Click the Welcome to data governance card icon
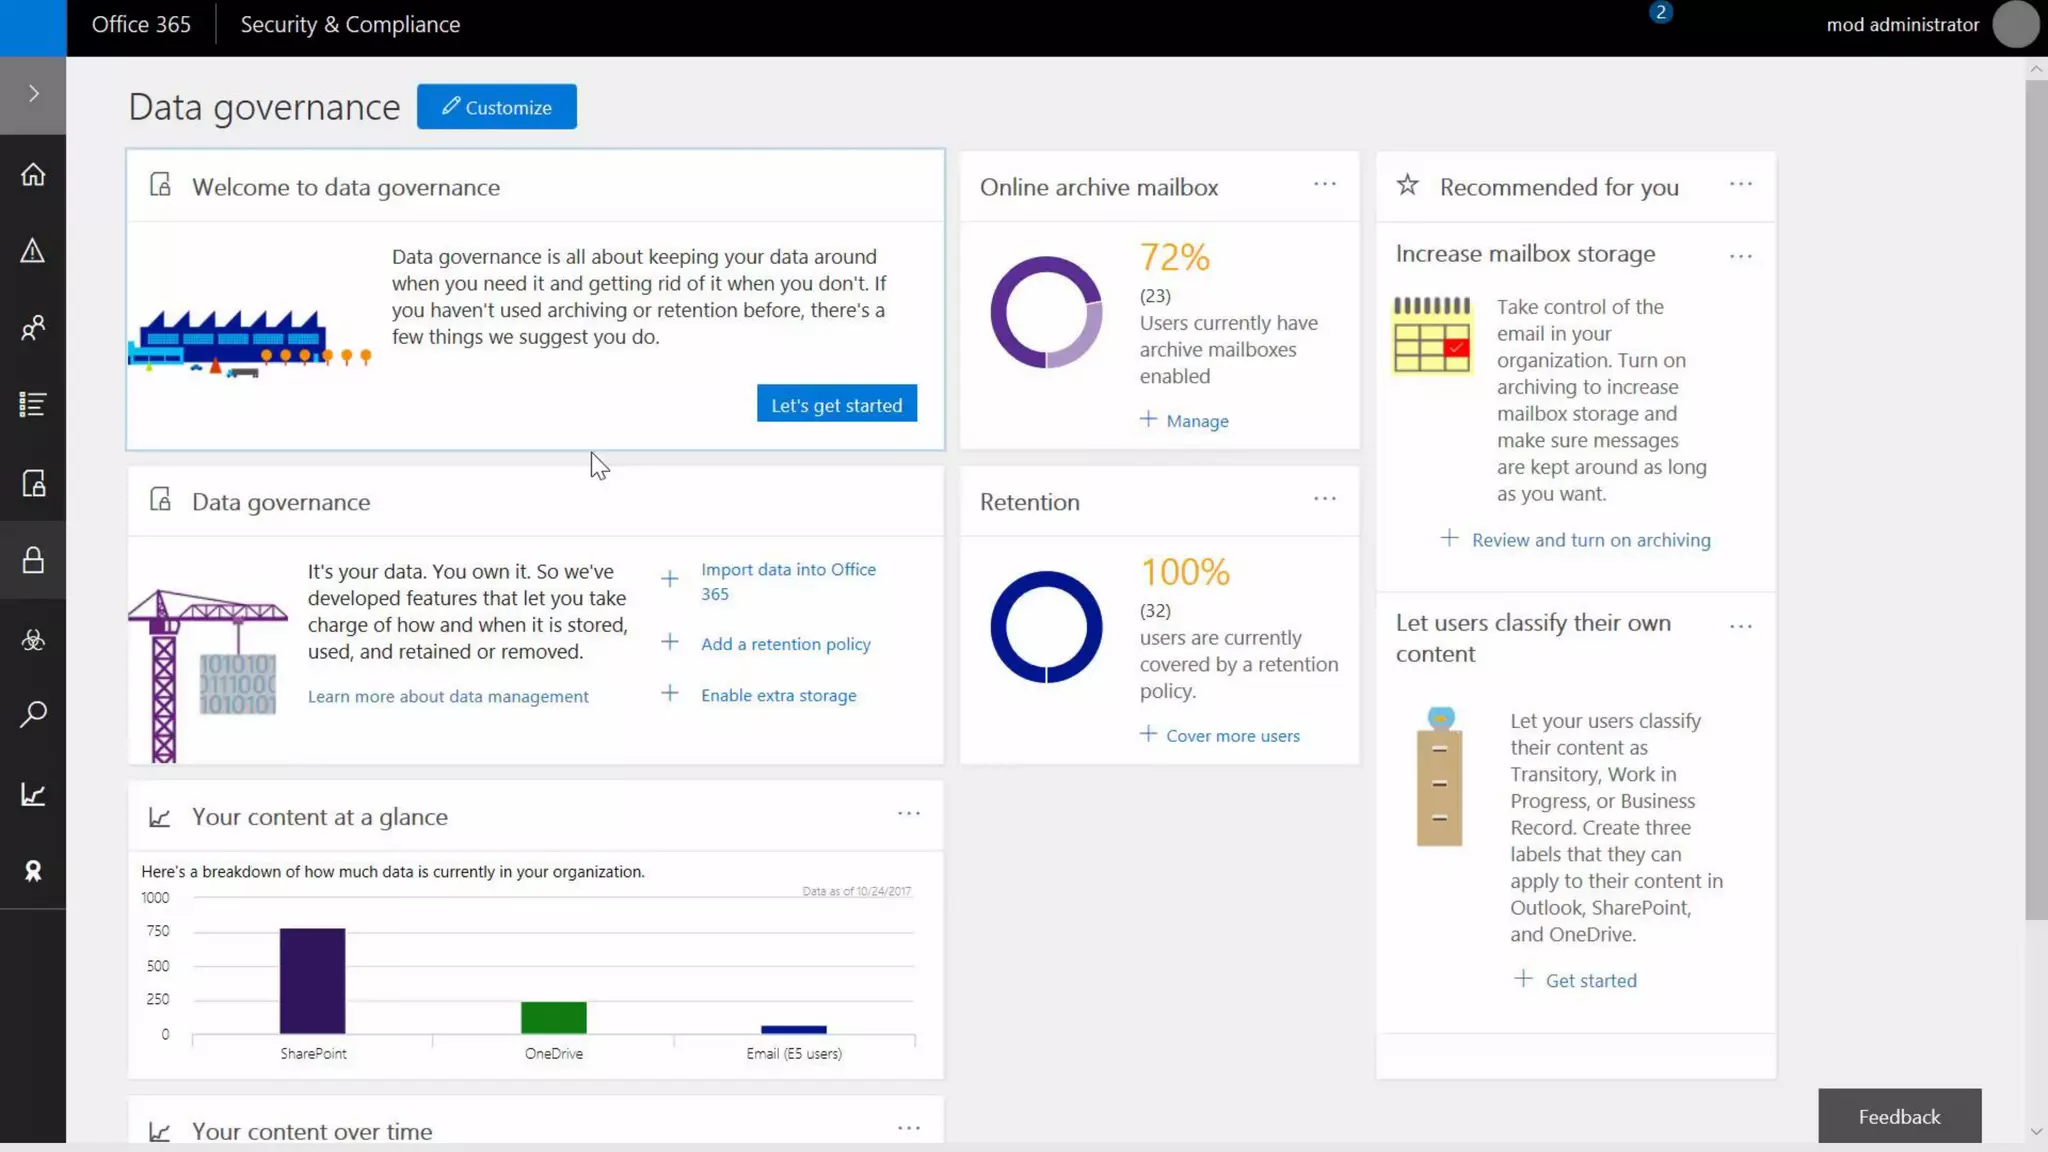This screenshot has width=2048, height=1152. [160, 185]
